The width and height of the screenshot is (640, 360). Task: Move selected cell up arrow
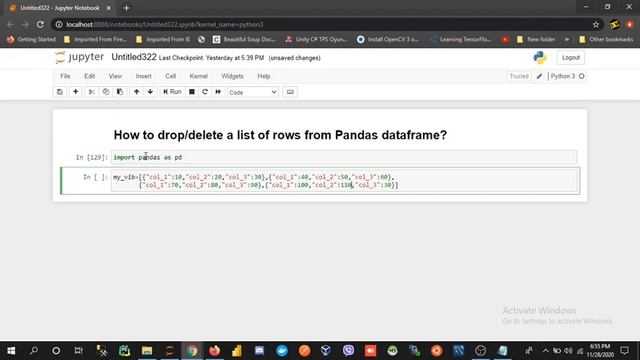136,92
